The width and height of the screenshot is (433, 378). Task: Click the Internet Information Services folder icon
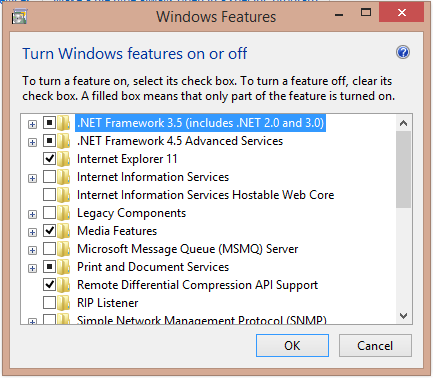[63, 177]
